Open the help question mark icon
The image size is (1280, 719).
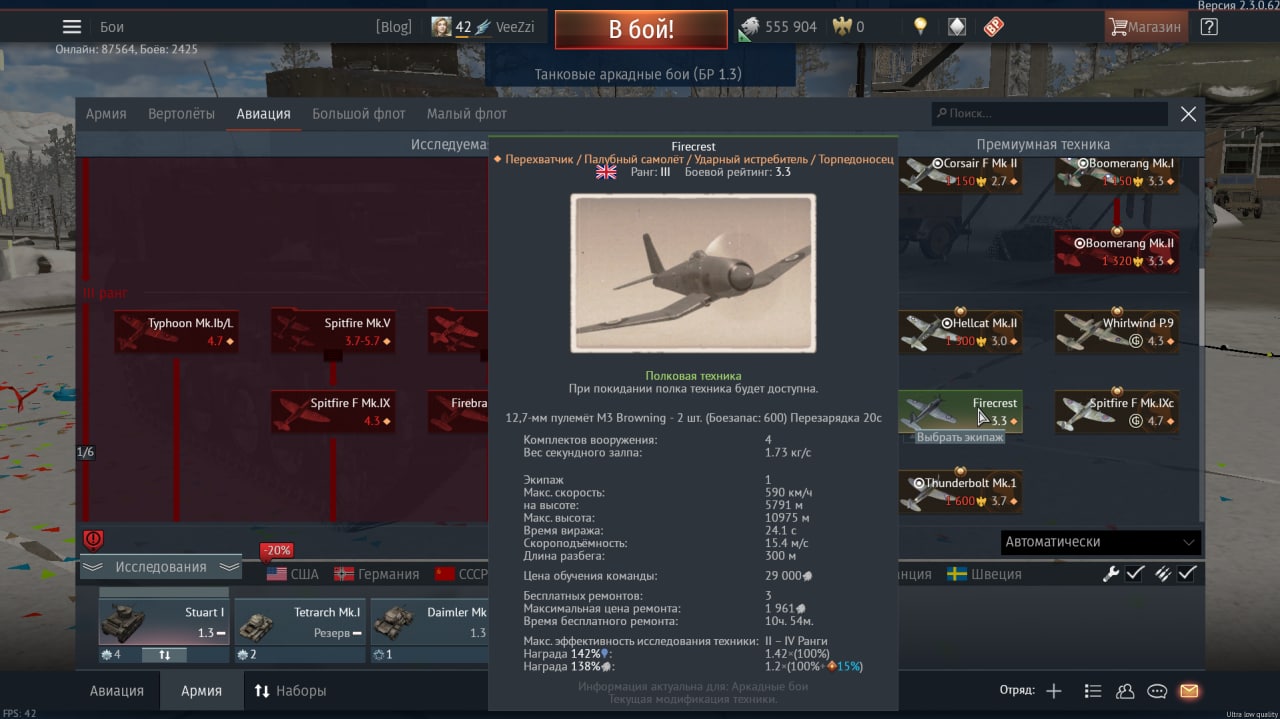pyautogui.click(x=1209, y=27)
